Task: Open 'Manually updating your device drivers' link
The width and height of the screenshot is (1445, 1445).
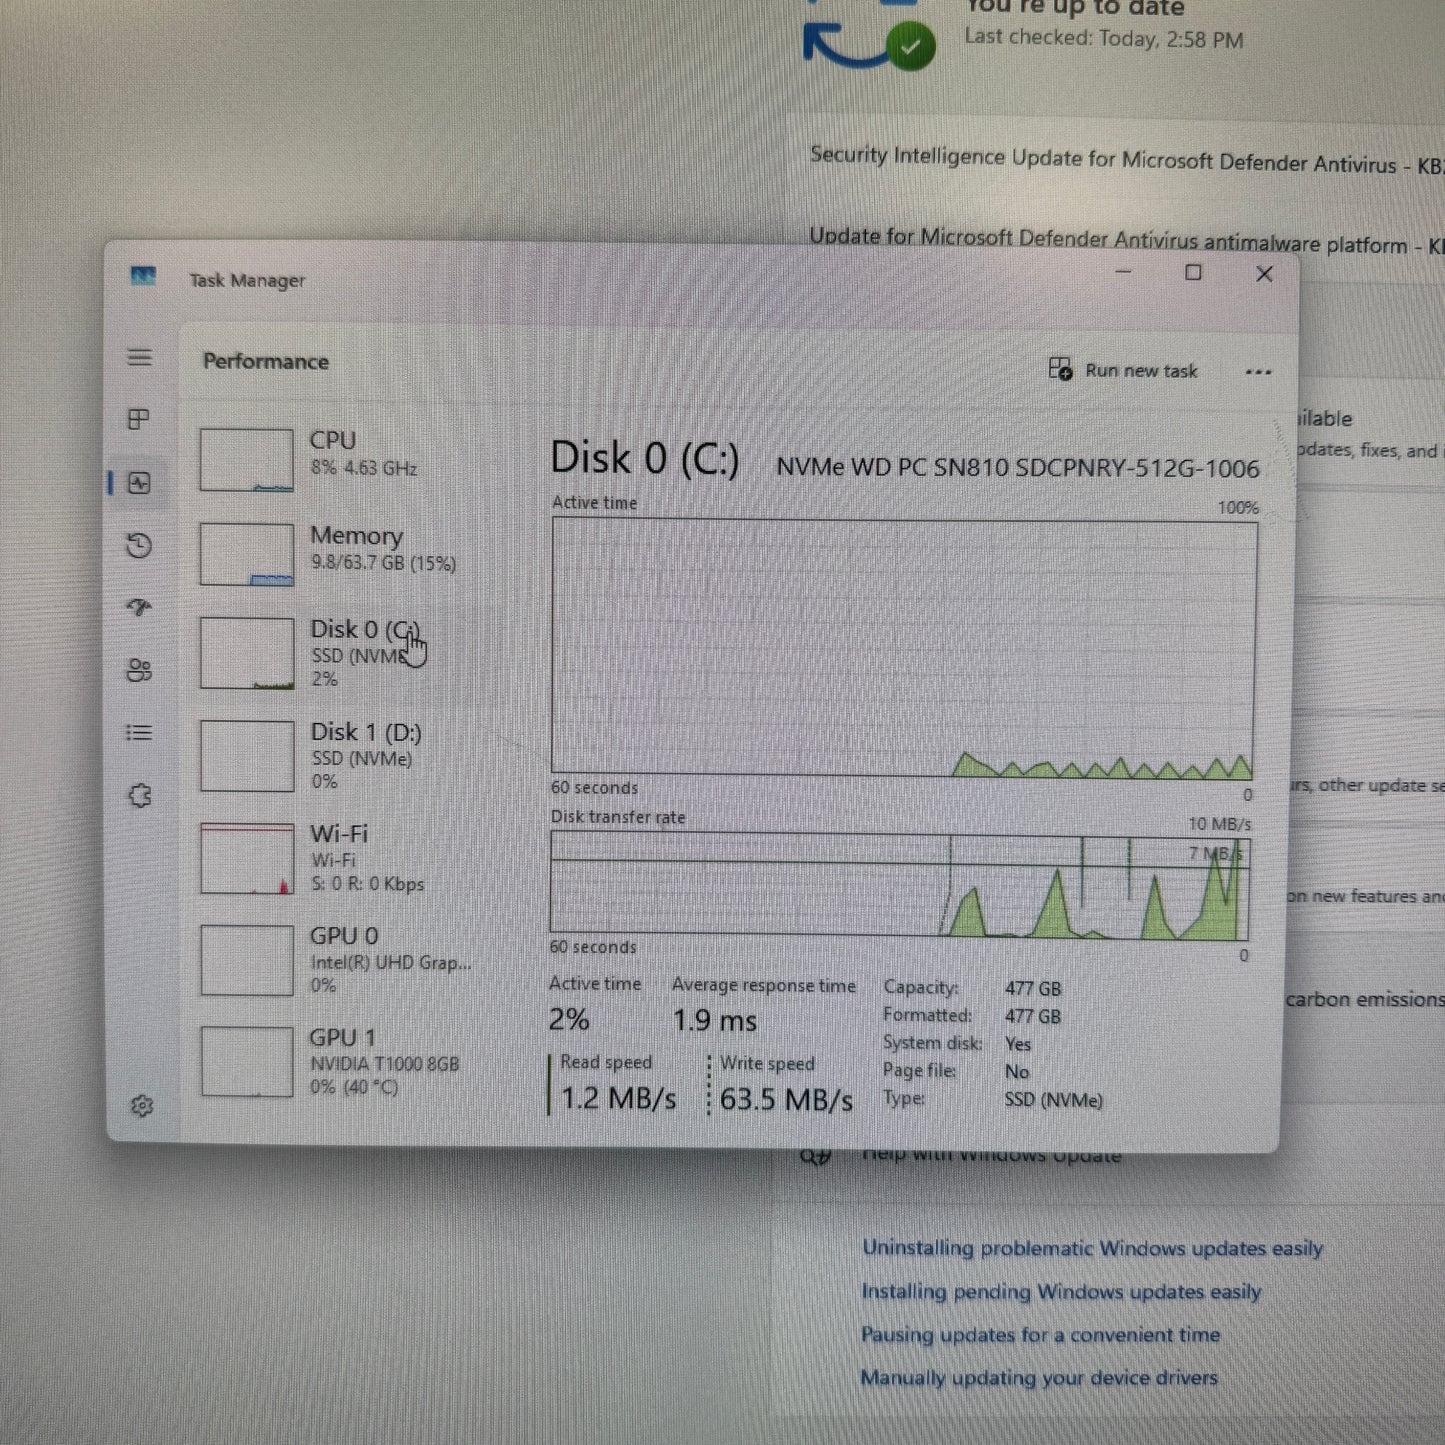Action: tap(1039, 1378)
